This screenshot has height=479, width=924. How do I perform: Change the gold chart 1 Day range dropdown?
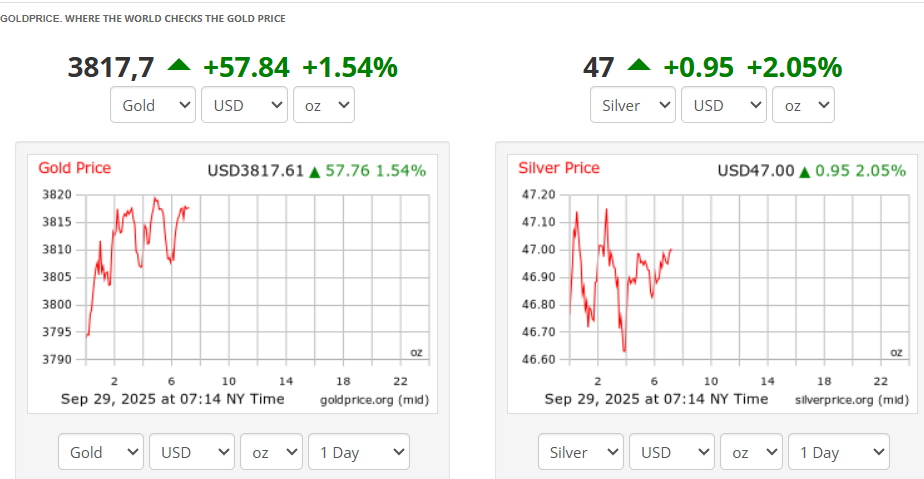pyautogui.click(x=359, y=452)
